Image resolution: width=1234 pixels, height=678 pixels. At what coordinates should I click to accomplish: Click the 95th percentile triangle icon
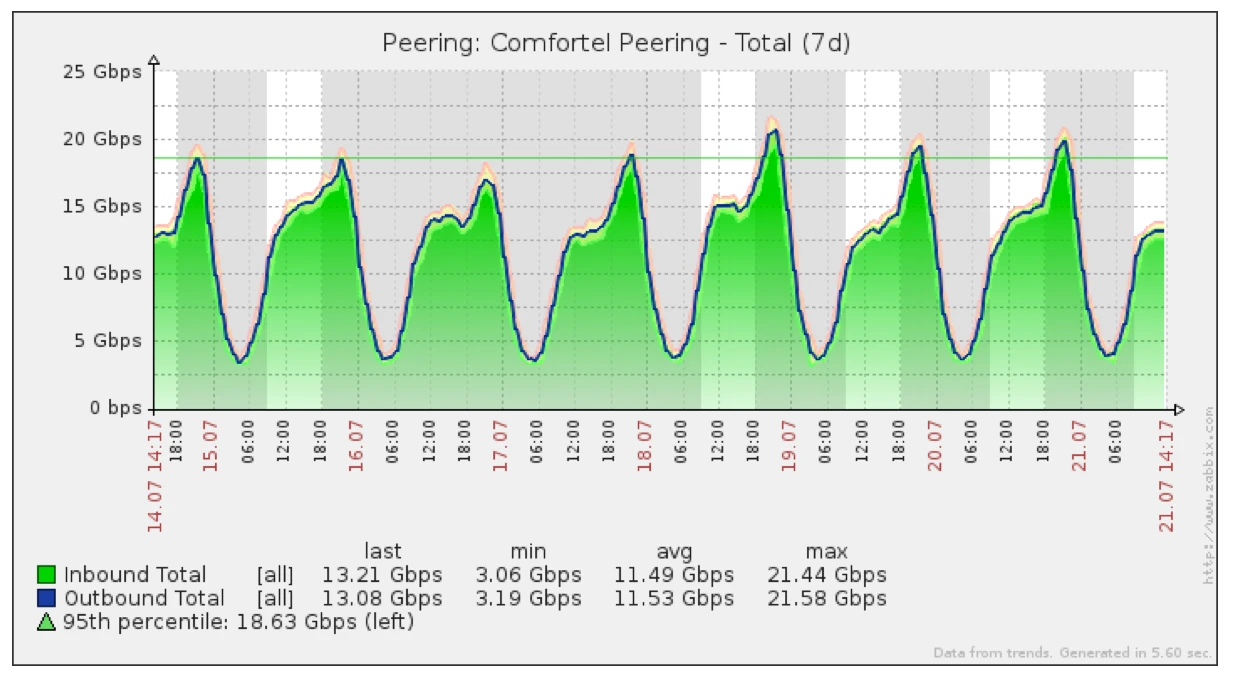[x=45, y=622]
